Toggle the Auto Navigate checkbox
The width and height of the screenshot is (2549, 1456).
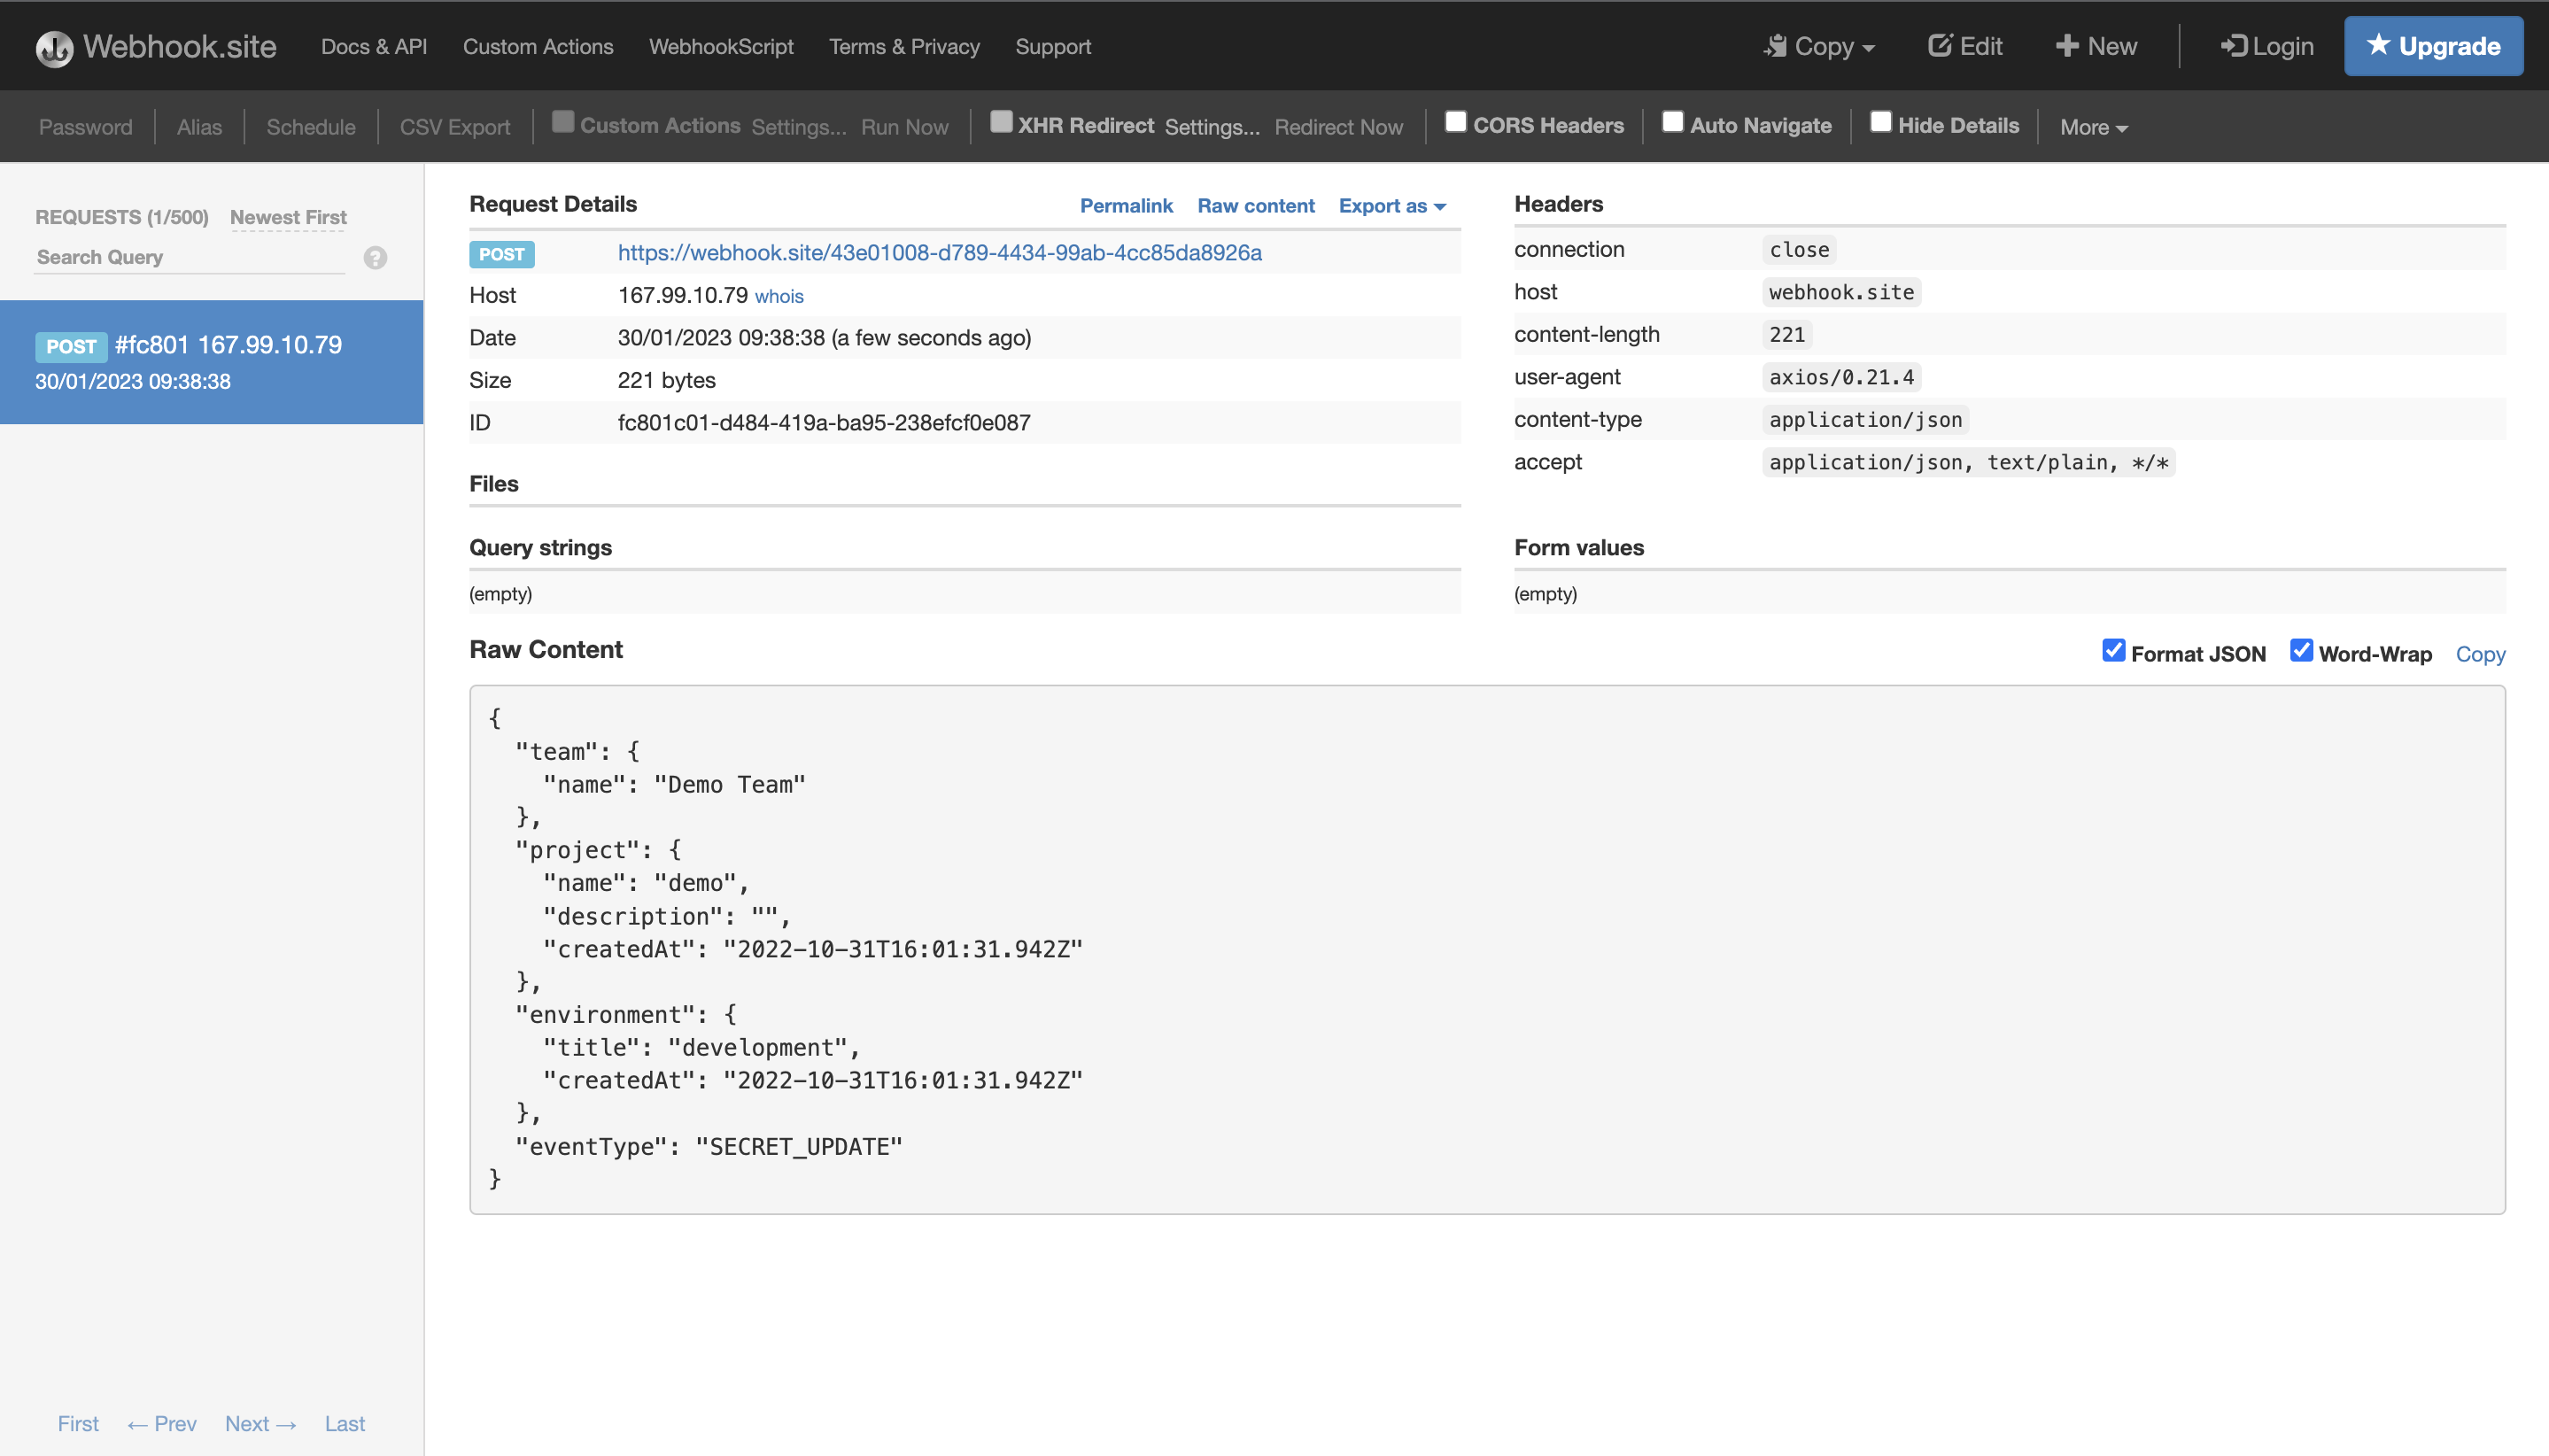(1672, 122)
